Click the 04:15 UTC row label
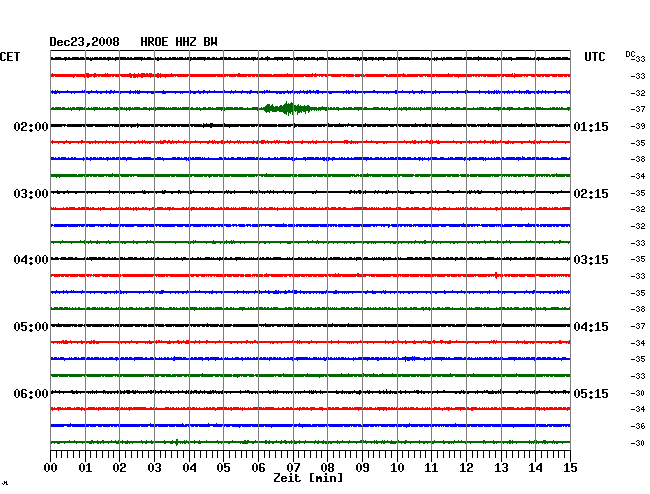Screen dimensions: 650x494 coord(591,327)
